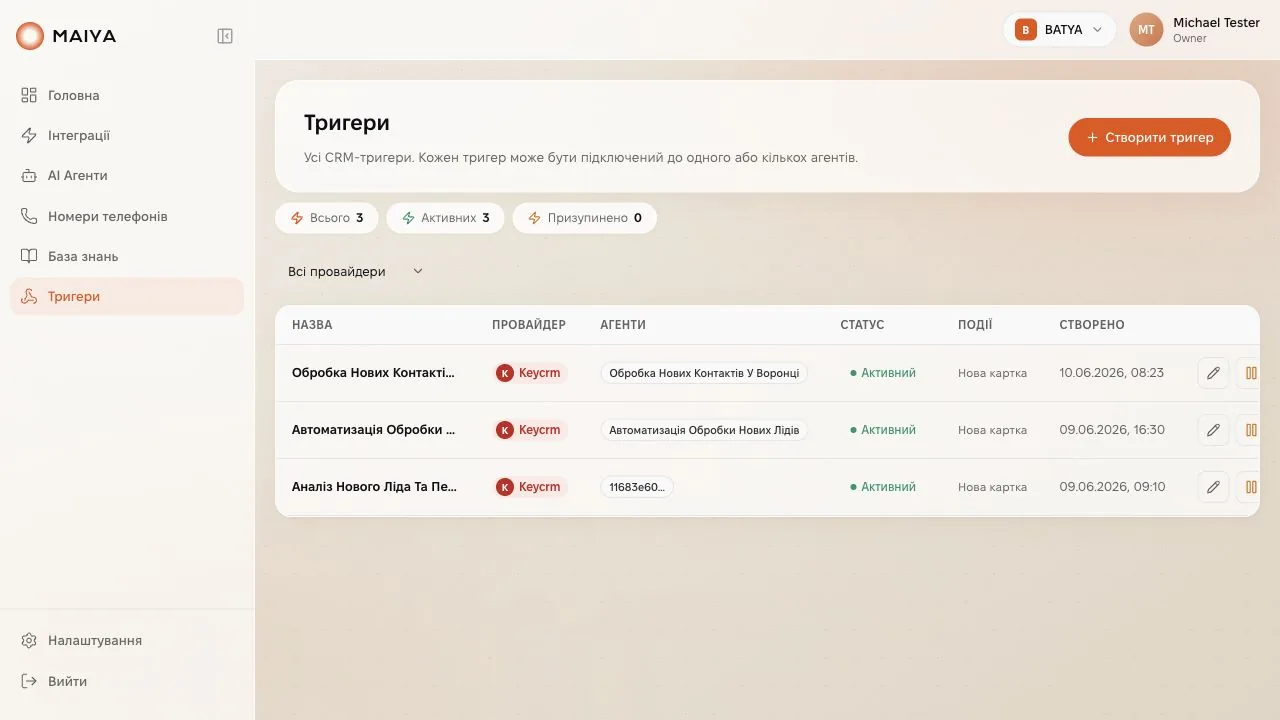Click НАЗВА column header
This screenshot has width=1280, height=720.
tap(312, 325)
